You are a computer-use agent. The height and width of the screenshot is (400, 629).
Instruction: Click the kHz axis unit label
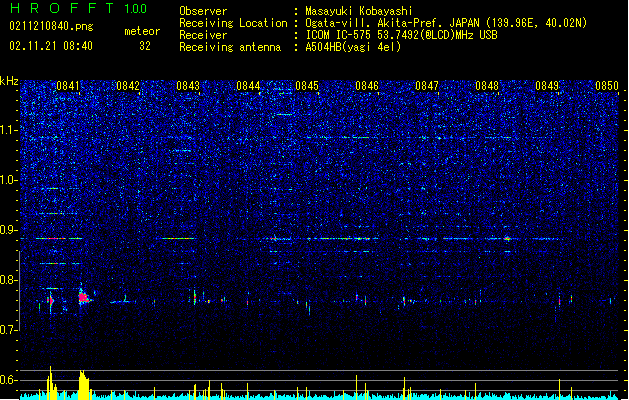click(x=9, y=81)
